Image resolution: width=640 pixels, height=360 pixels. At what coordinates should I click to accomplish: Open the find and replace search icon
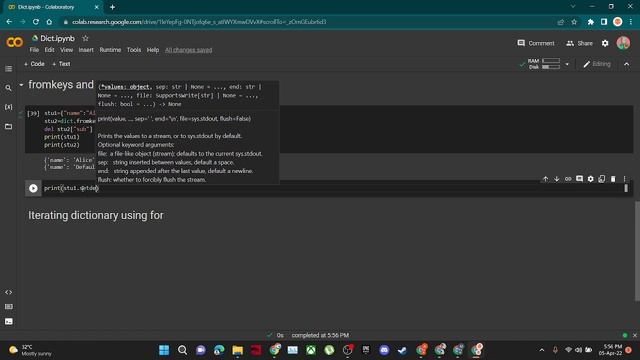coord(8,88)
